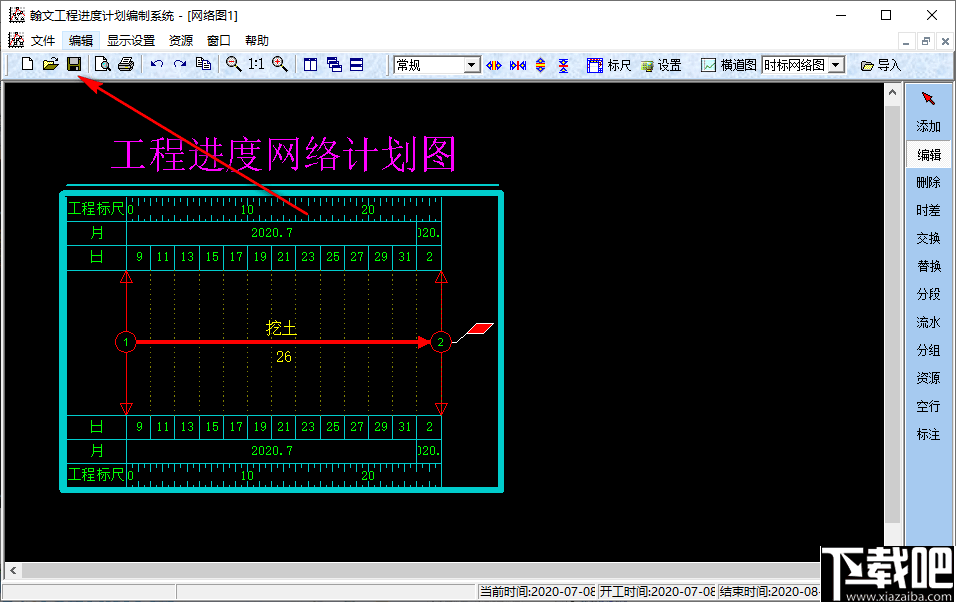Viewport: 956px width, 602px height.
Task: Click the 工程进度网络计划图 title
Action: coord(284,154)
